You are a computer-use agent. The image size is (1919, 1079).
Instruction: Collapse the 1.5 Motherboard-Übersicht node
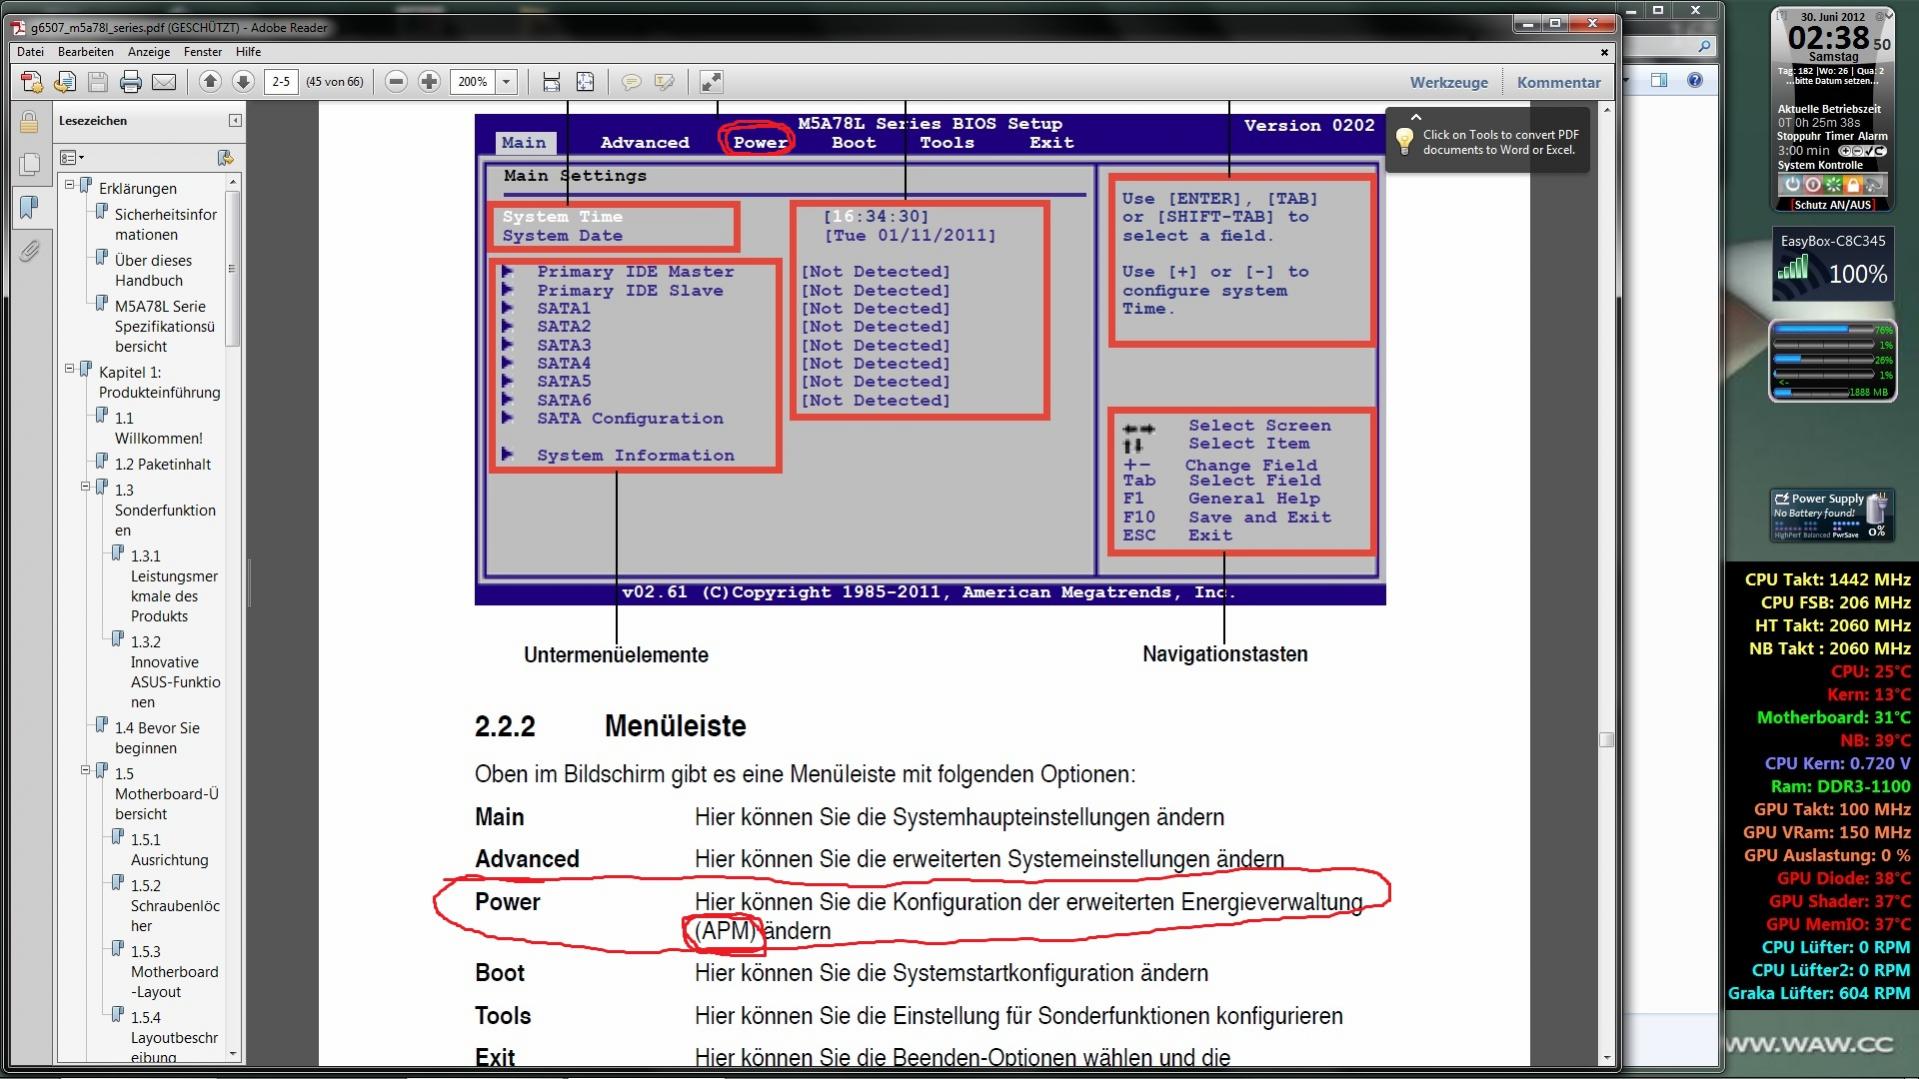point(86,771)
